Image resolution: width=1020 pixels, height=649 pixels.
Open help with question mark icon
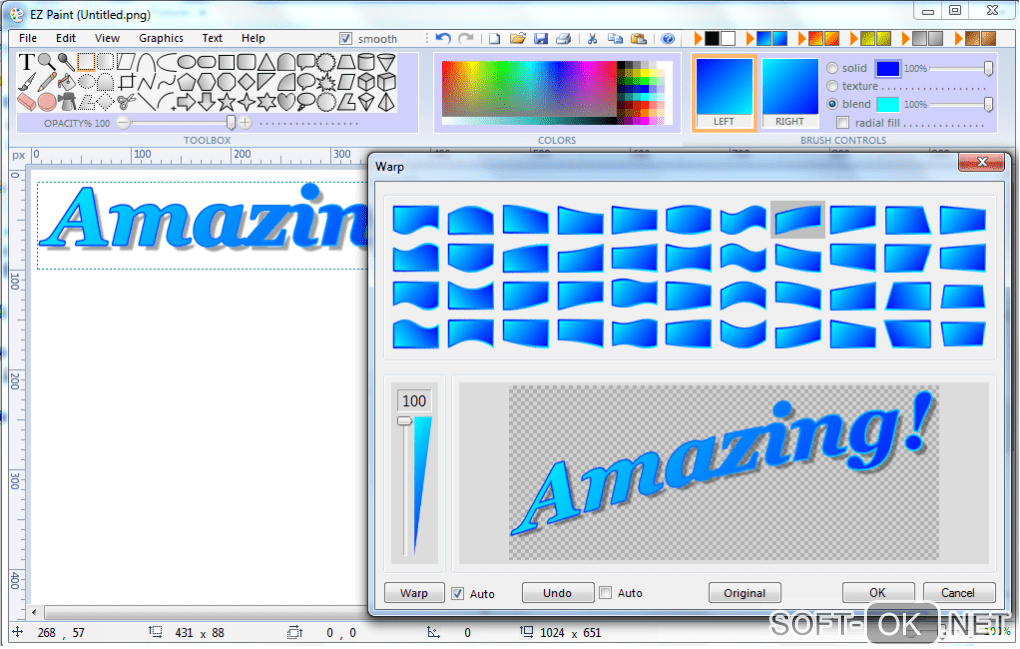667,38
